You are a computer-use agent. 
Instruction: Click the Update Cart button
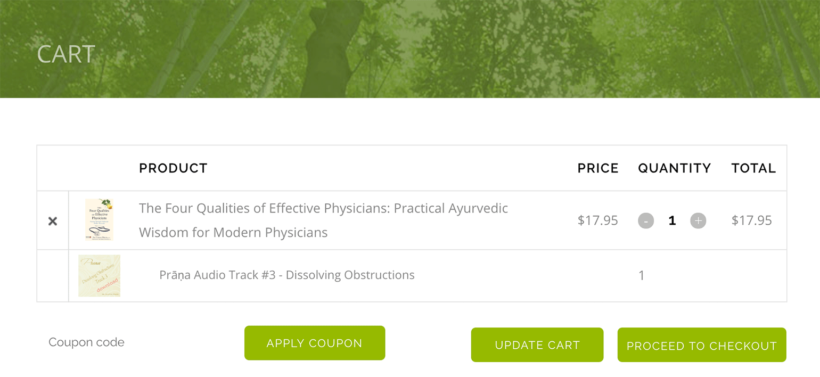(x=537, y=345)
